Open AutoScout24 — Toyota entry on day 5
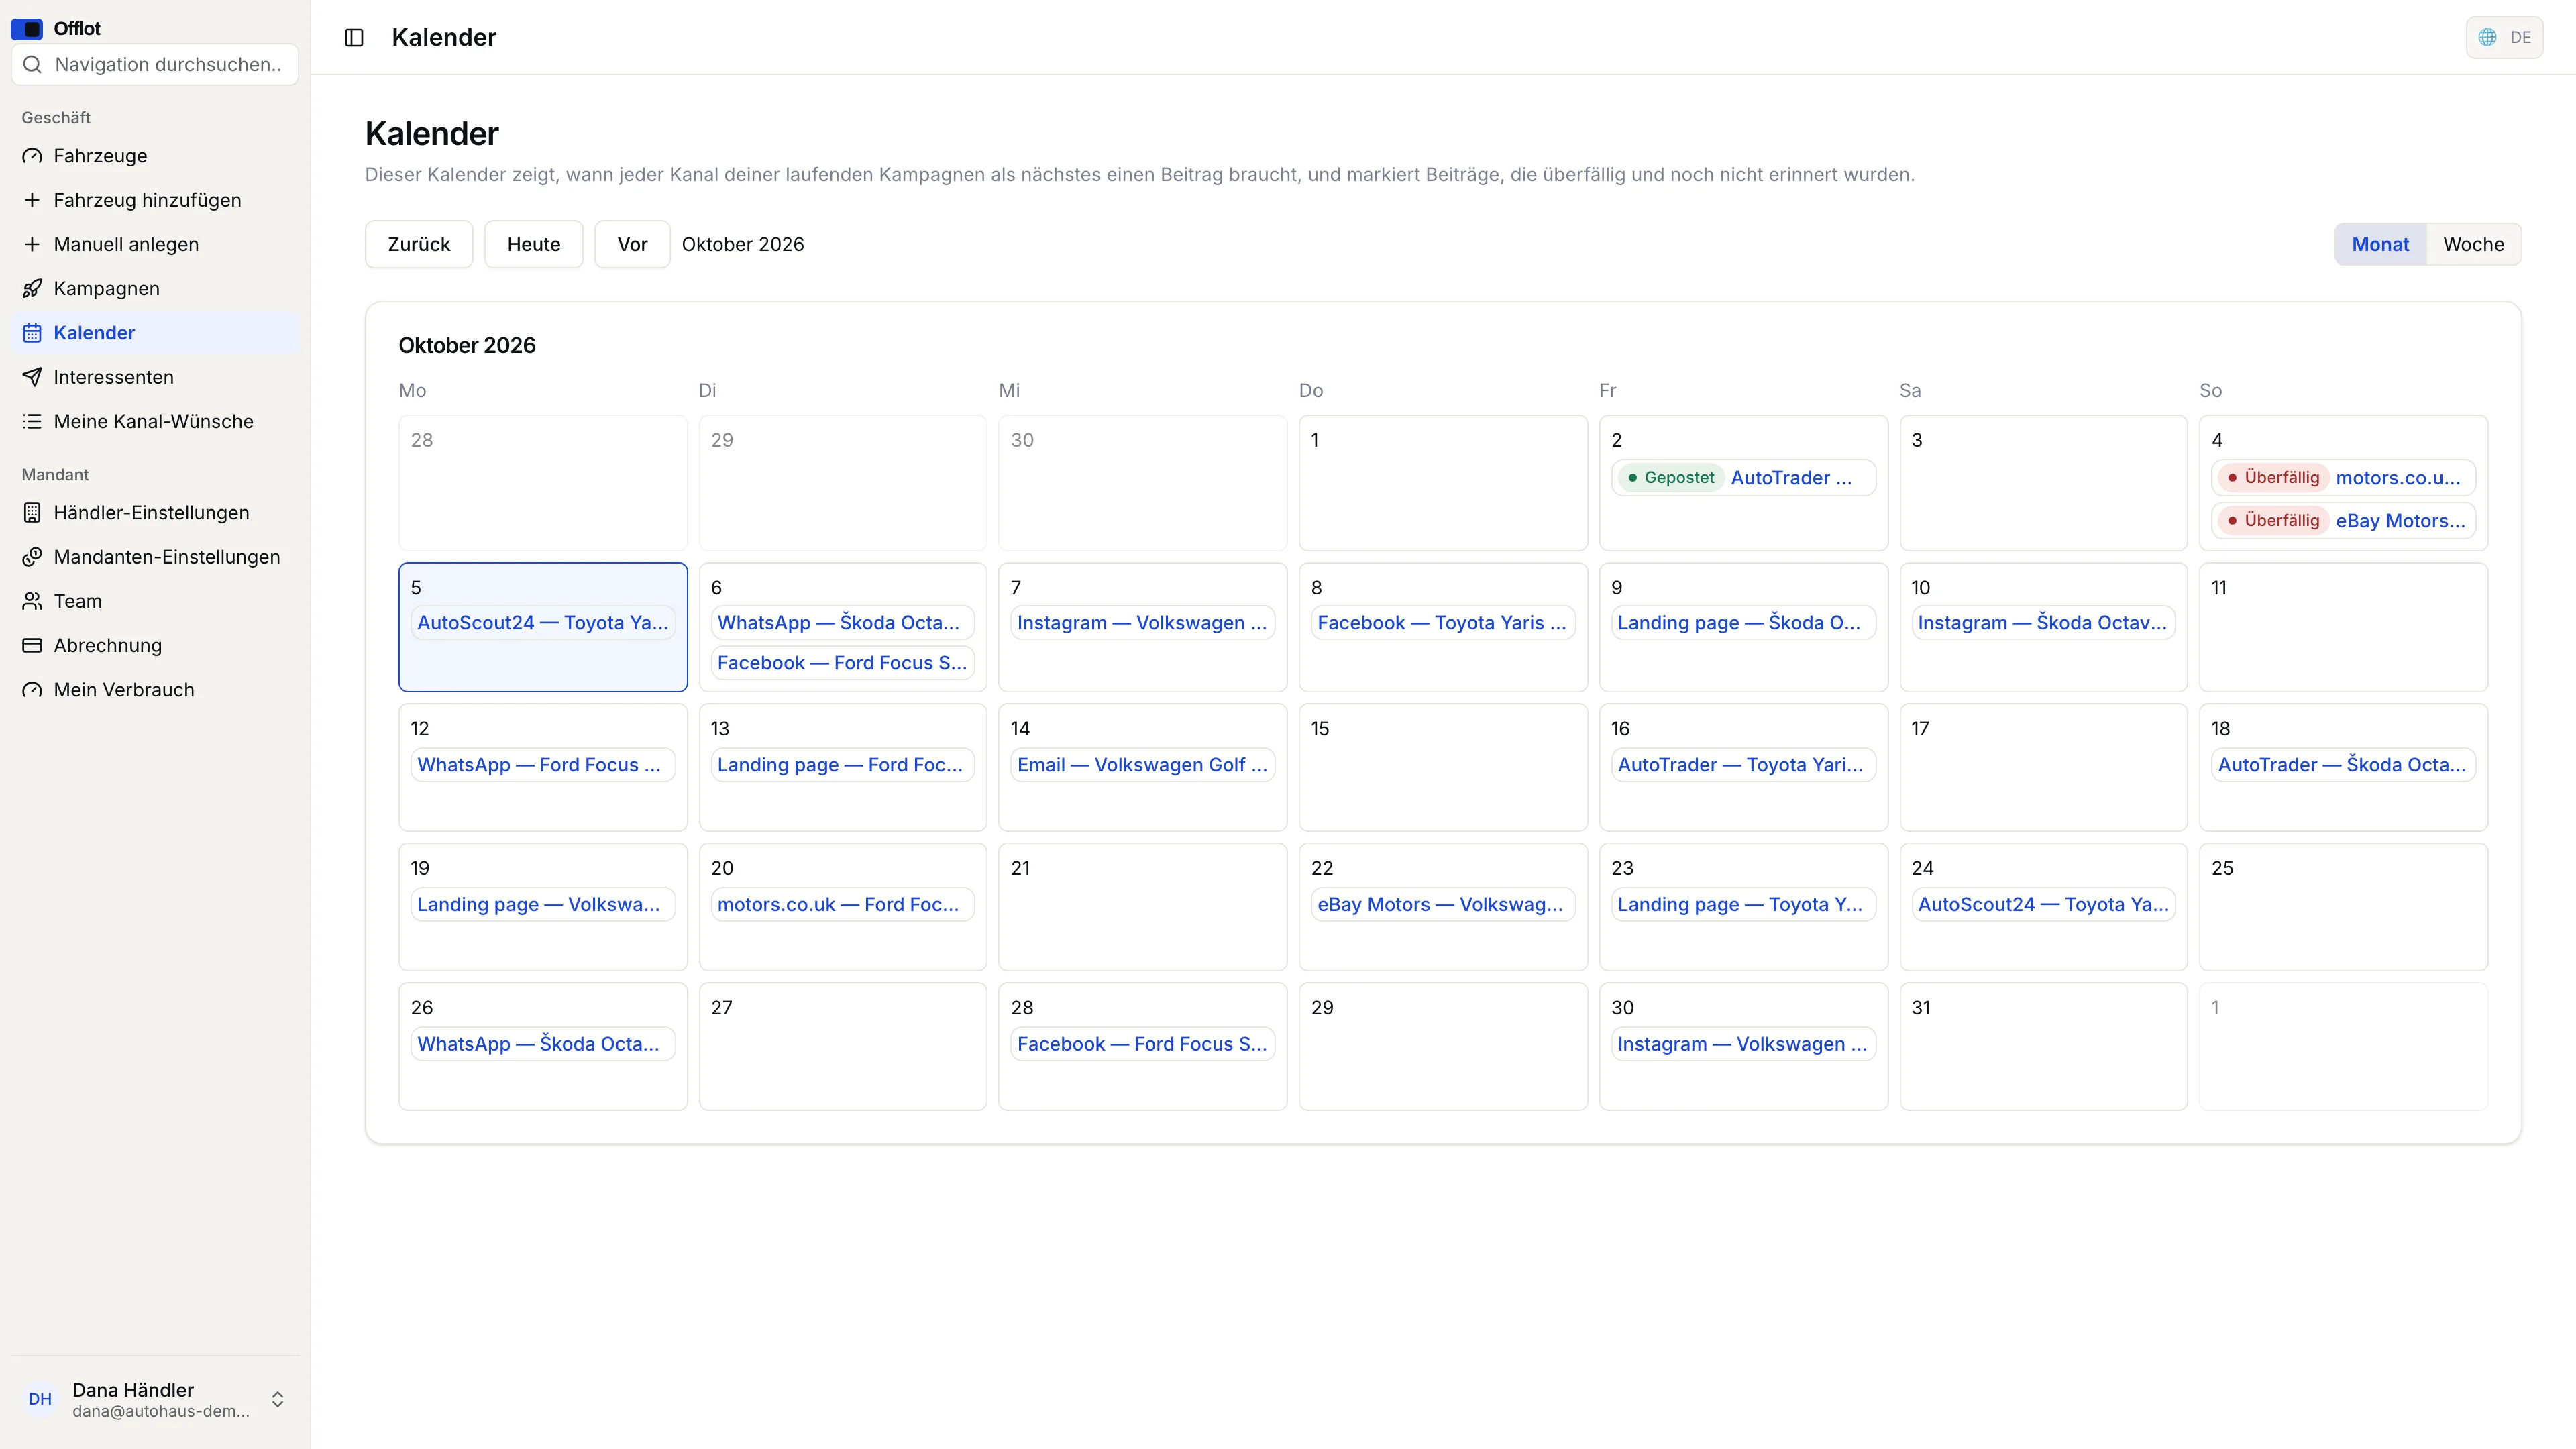 coord(543,623)
